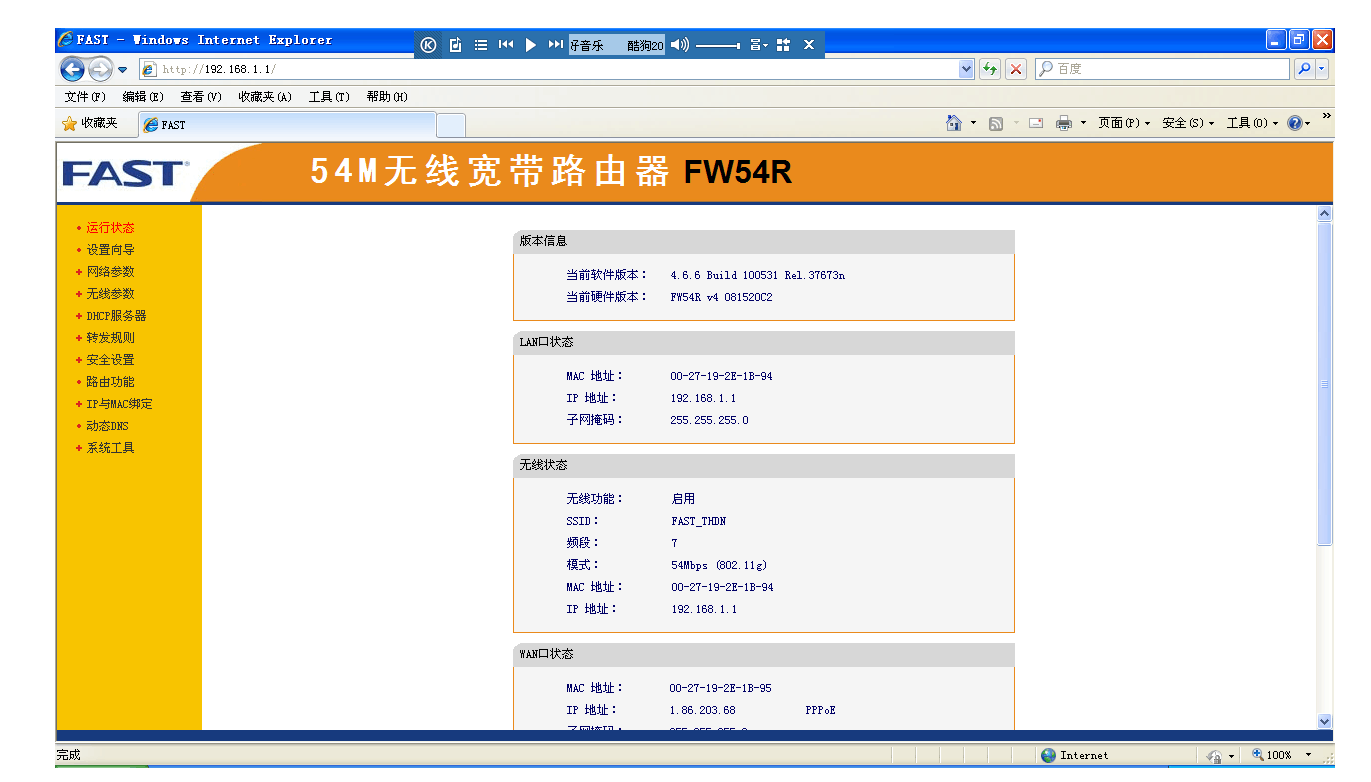Mute audio via the speaker icon
The height and width of the screenshot is (782, 1371).
click(x=680, y=44)
